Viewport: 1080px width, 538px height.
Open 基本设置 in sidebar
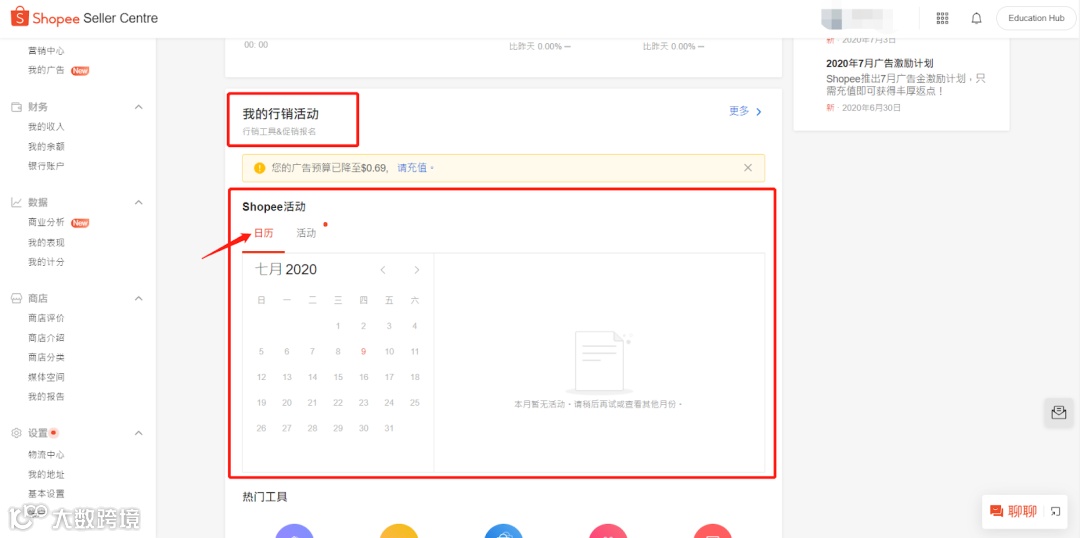pos(46,494)
